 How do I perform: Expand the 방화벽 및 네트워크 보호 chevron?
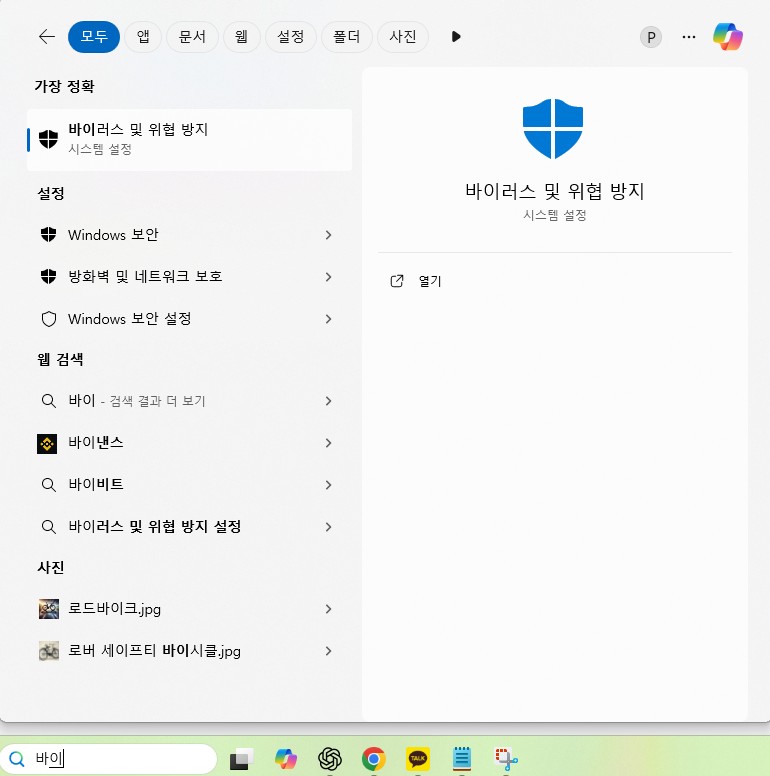click(328, 277)
